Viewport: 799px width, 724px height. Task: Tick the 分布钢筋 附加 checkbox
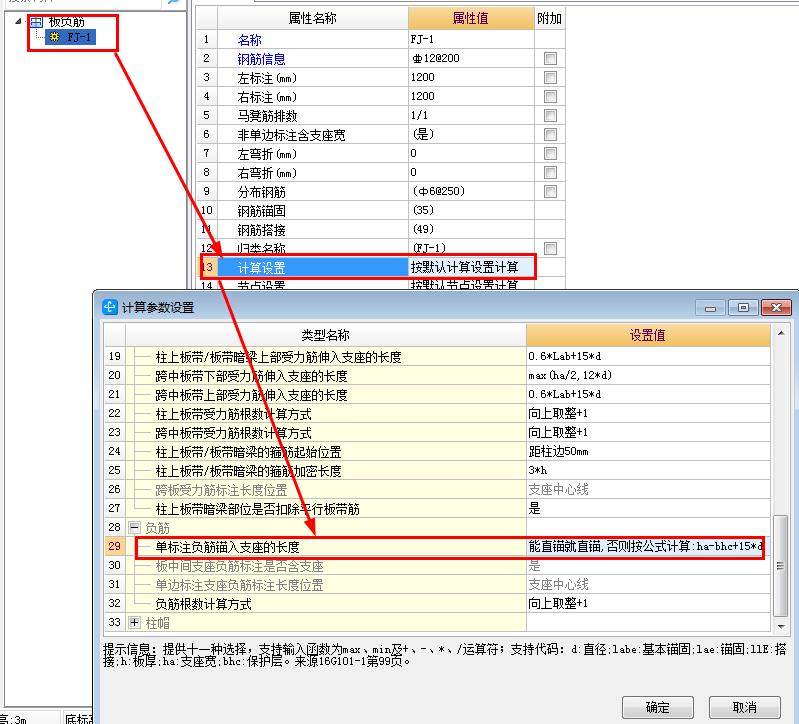tap(550, 192)
